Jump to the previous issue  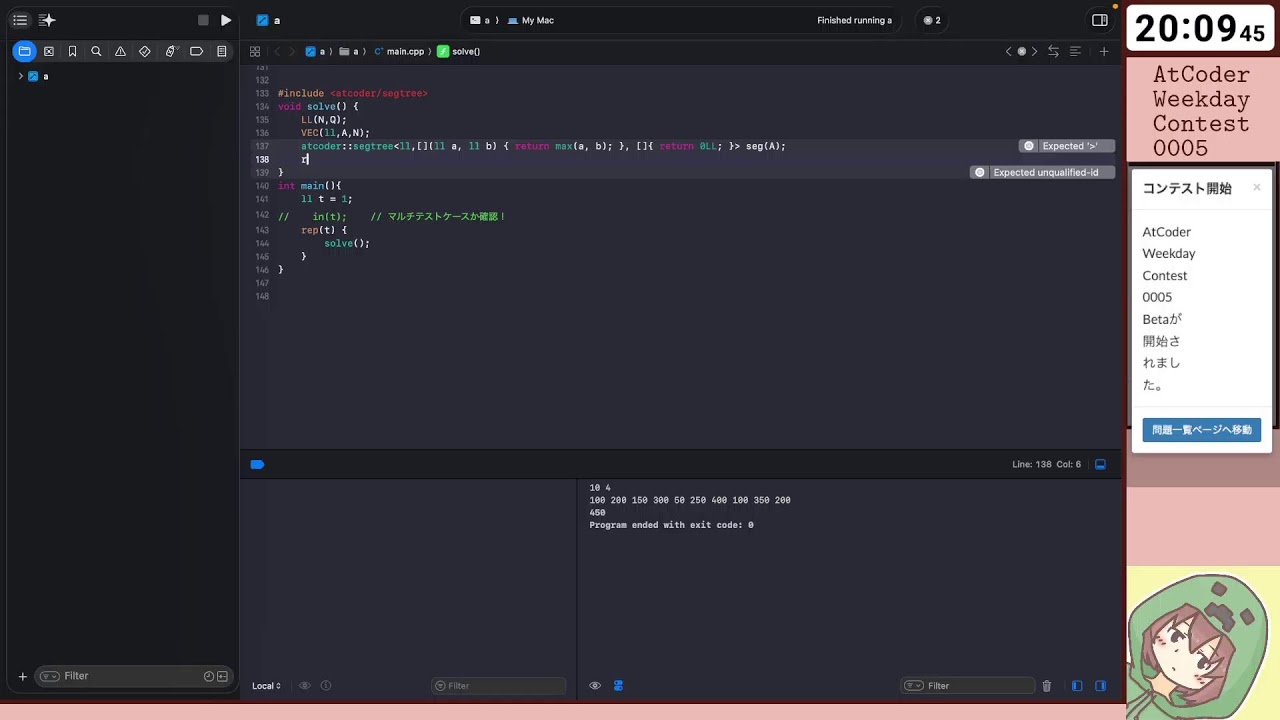pyautogui.click(x=1008, y=51)
